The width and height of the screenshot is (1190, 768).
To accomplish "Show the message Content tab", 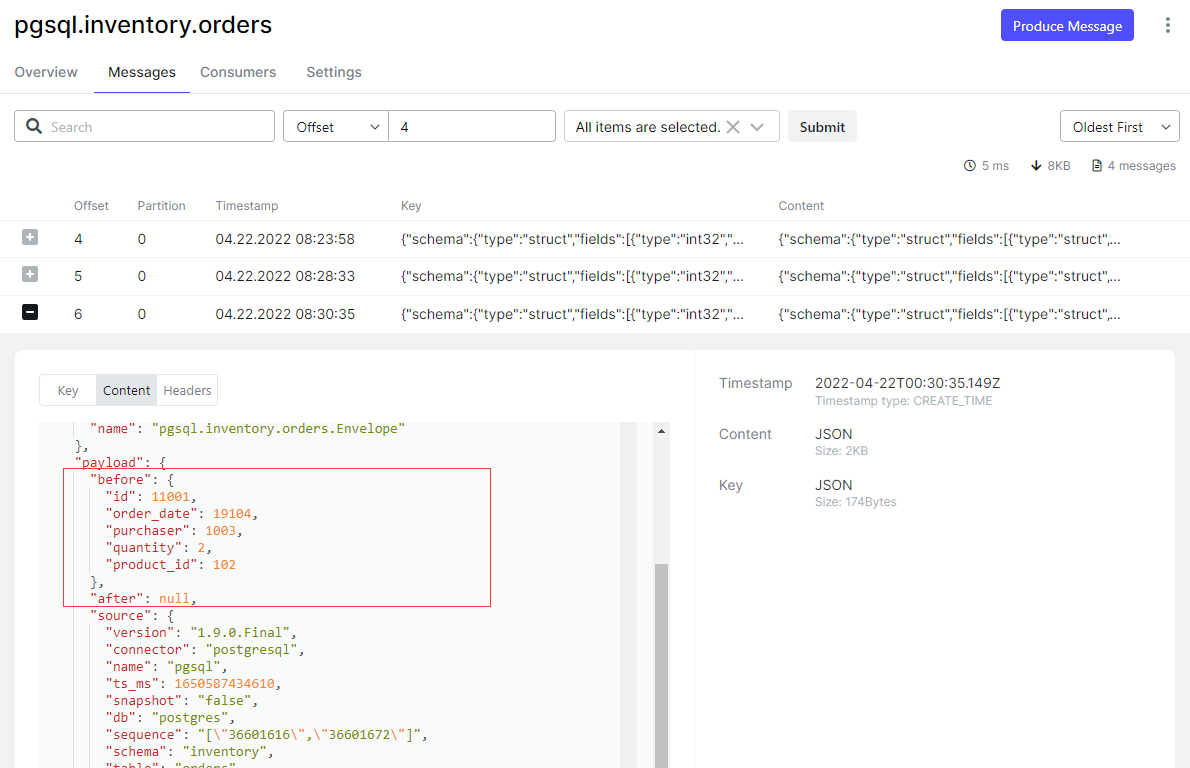I will pos(127,390).
